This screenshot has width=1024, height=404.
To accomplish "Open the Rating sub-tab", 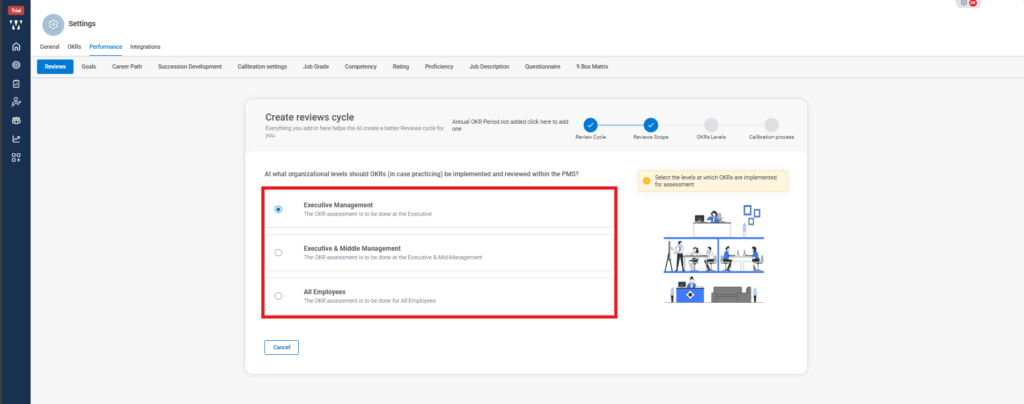I will (x=401, y=67).
